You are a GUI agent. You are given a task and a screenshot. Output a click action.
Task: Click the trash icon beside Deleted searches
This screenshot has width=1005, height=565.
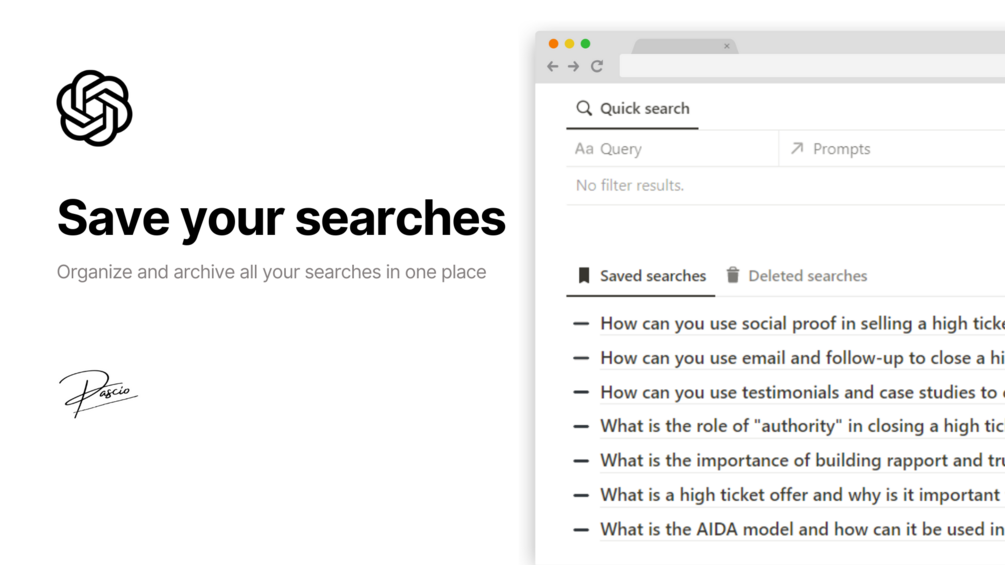733,275
